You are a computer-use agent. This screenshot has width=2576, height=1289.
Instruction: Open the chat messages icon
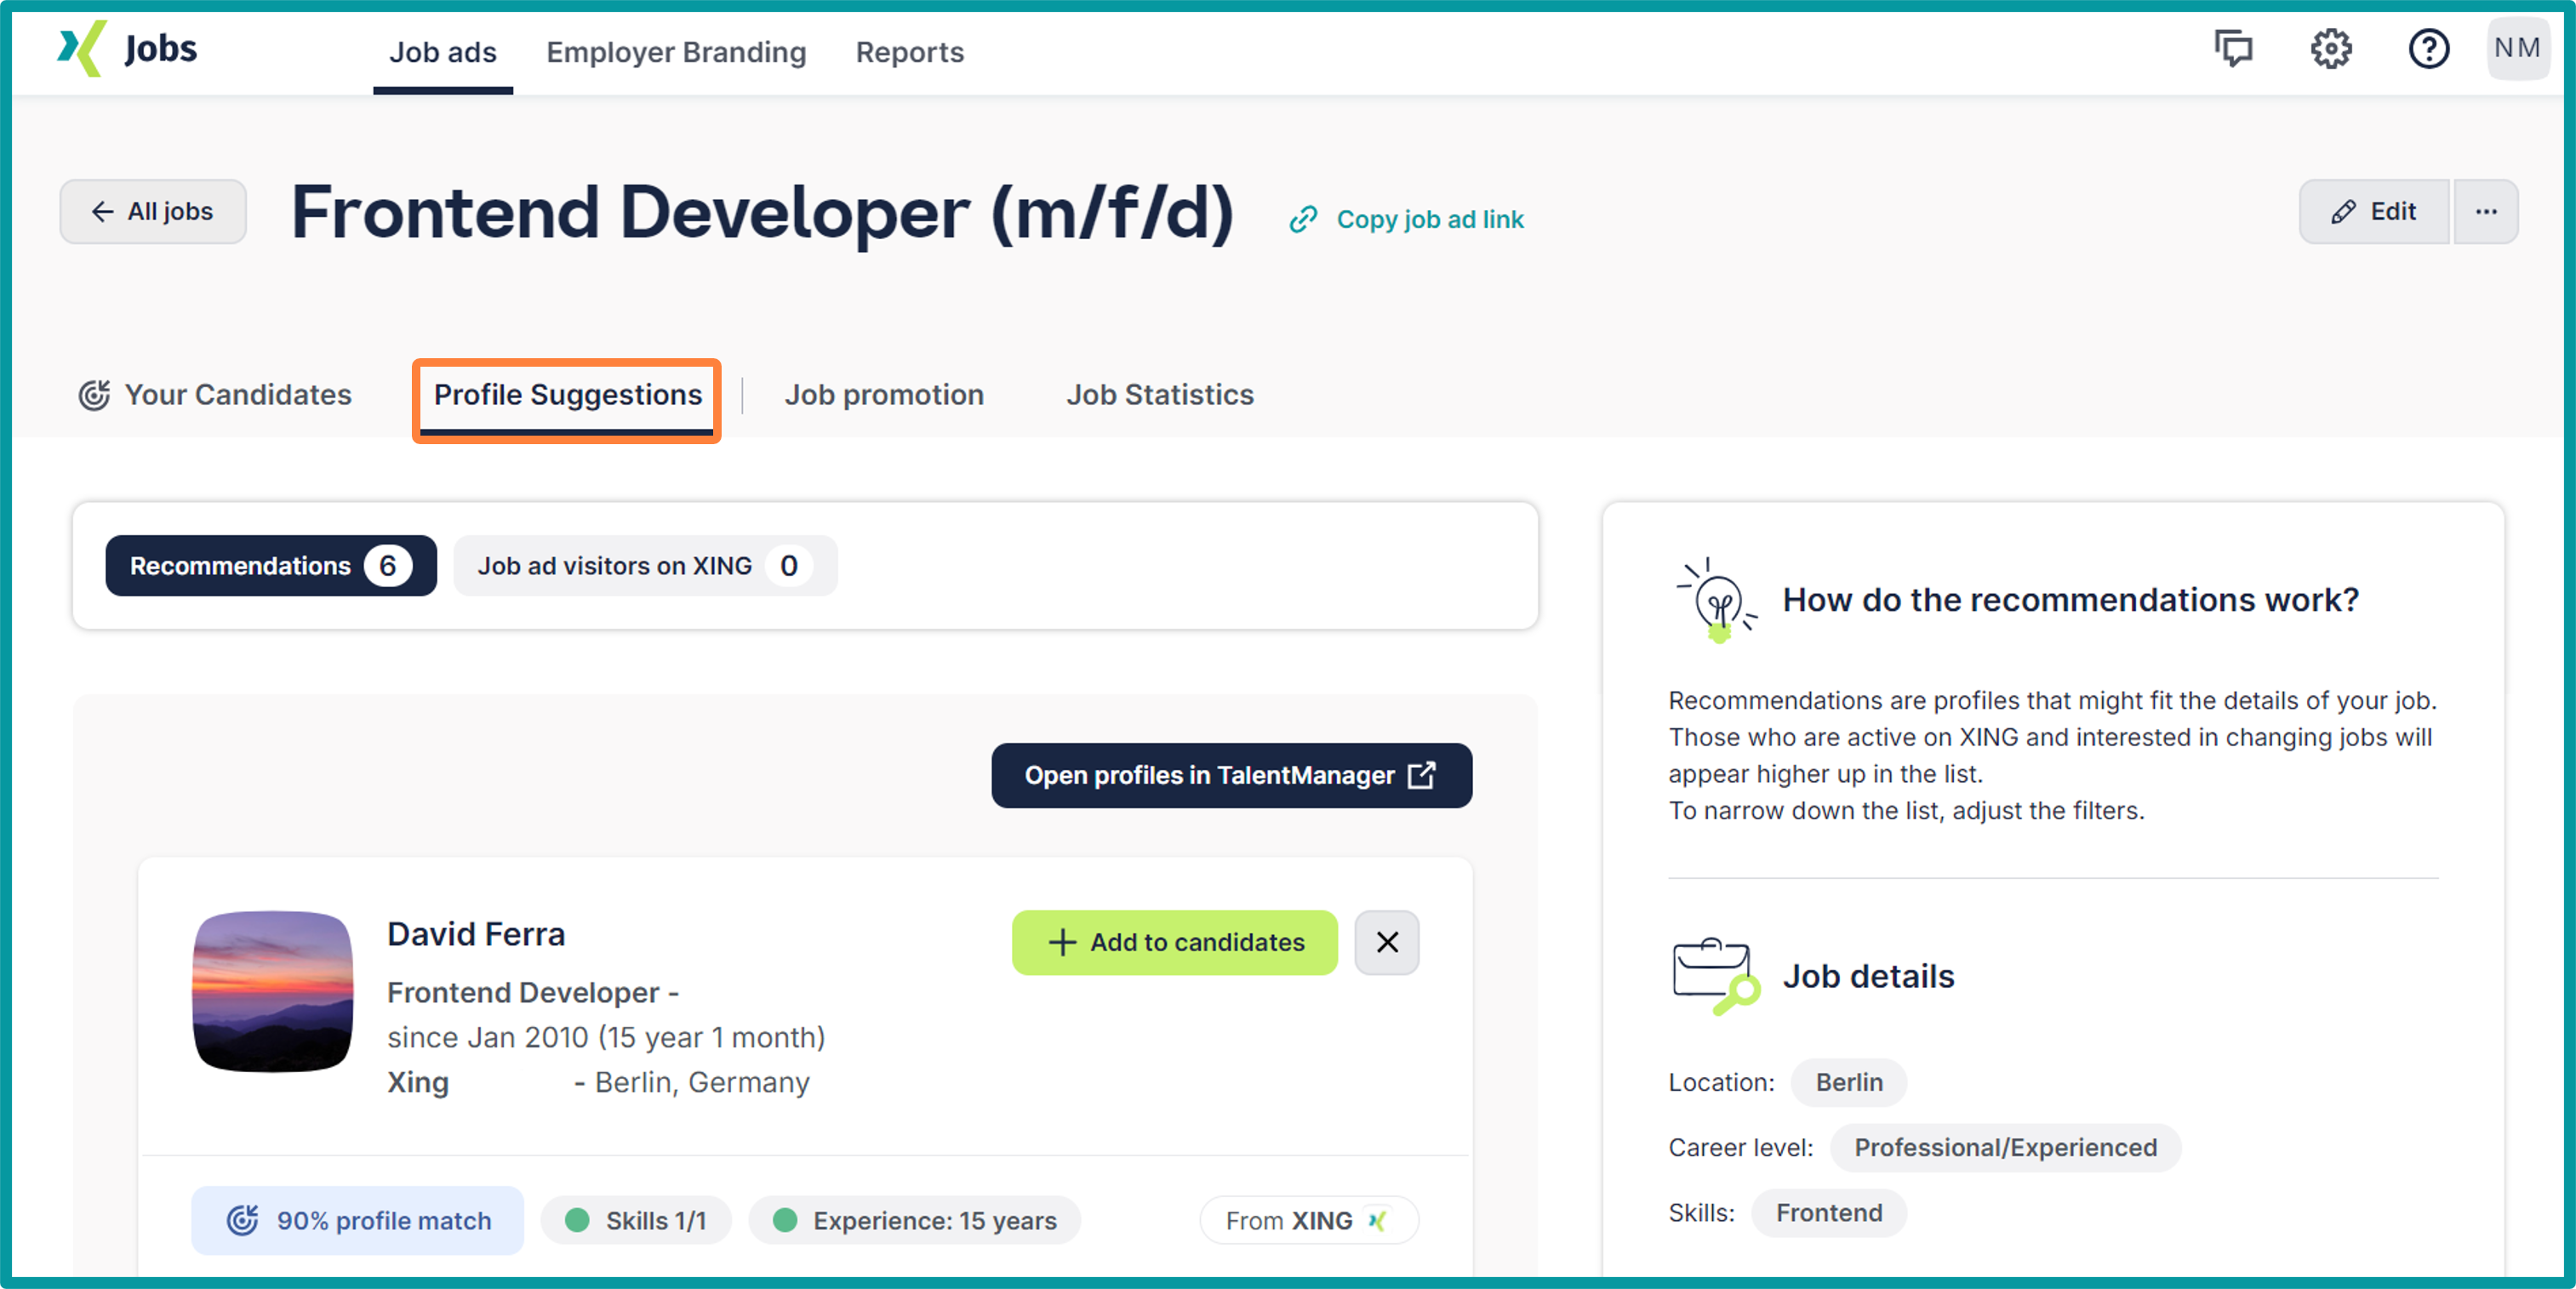2234,49
